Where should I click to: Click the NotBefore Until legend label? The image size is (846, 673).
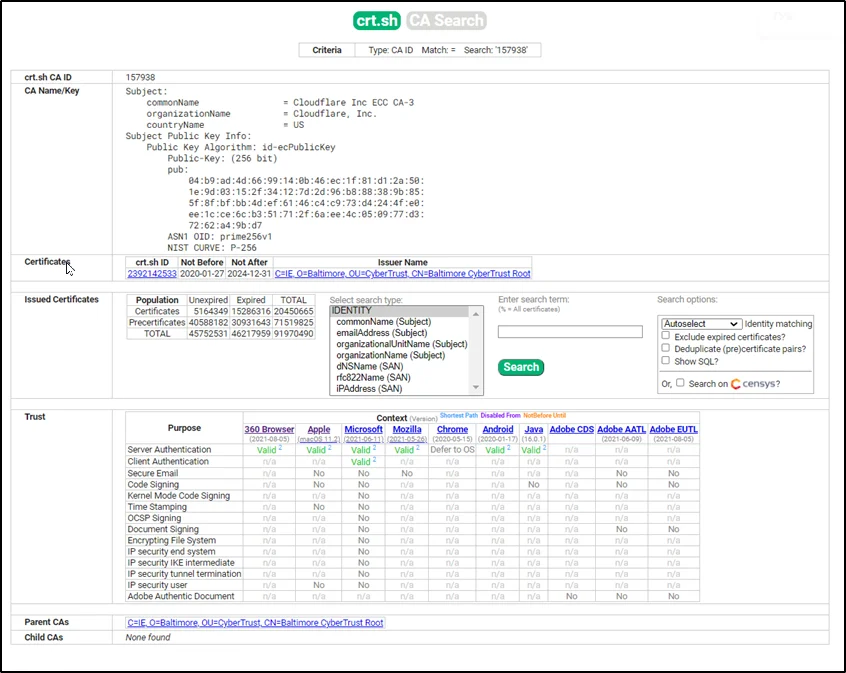point(544,416)
